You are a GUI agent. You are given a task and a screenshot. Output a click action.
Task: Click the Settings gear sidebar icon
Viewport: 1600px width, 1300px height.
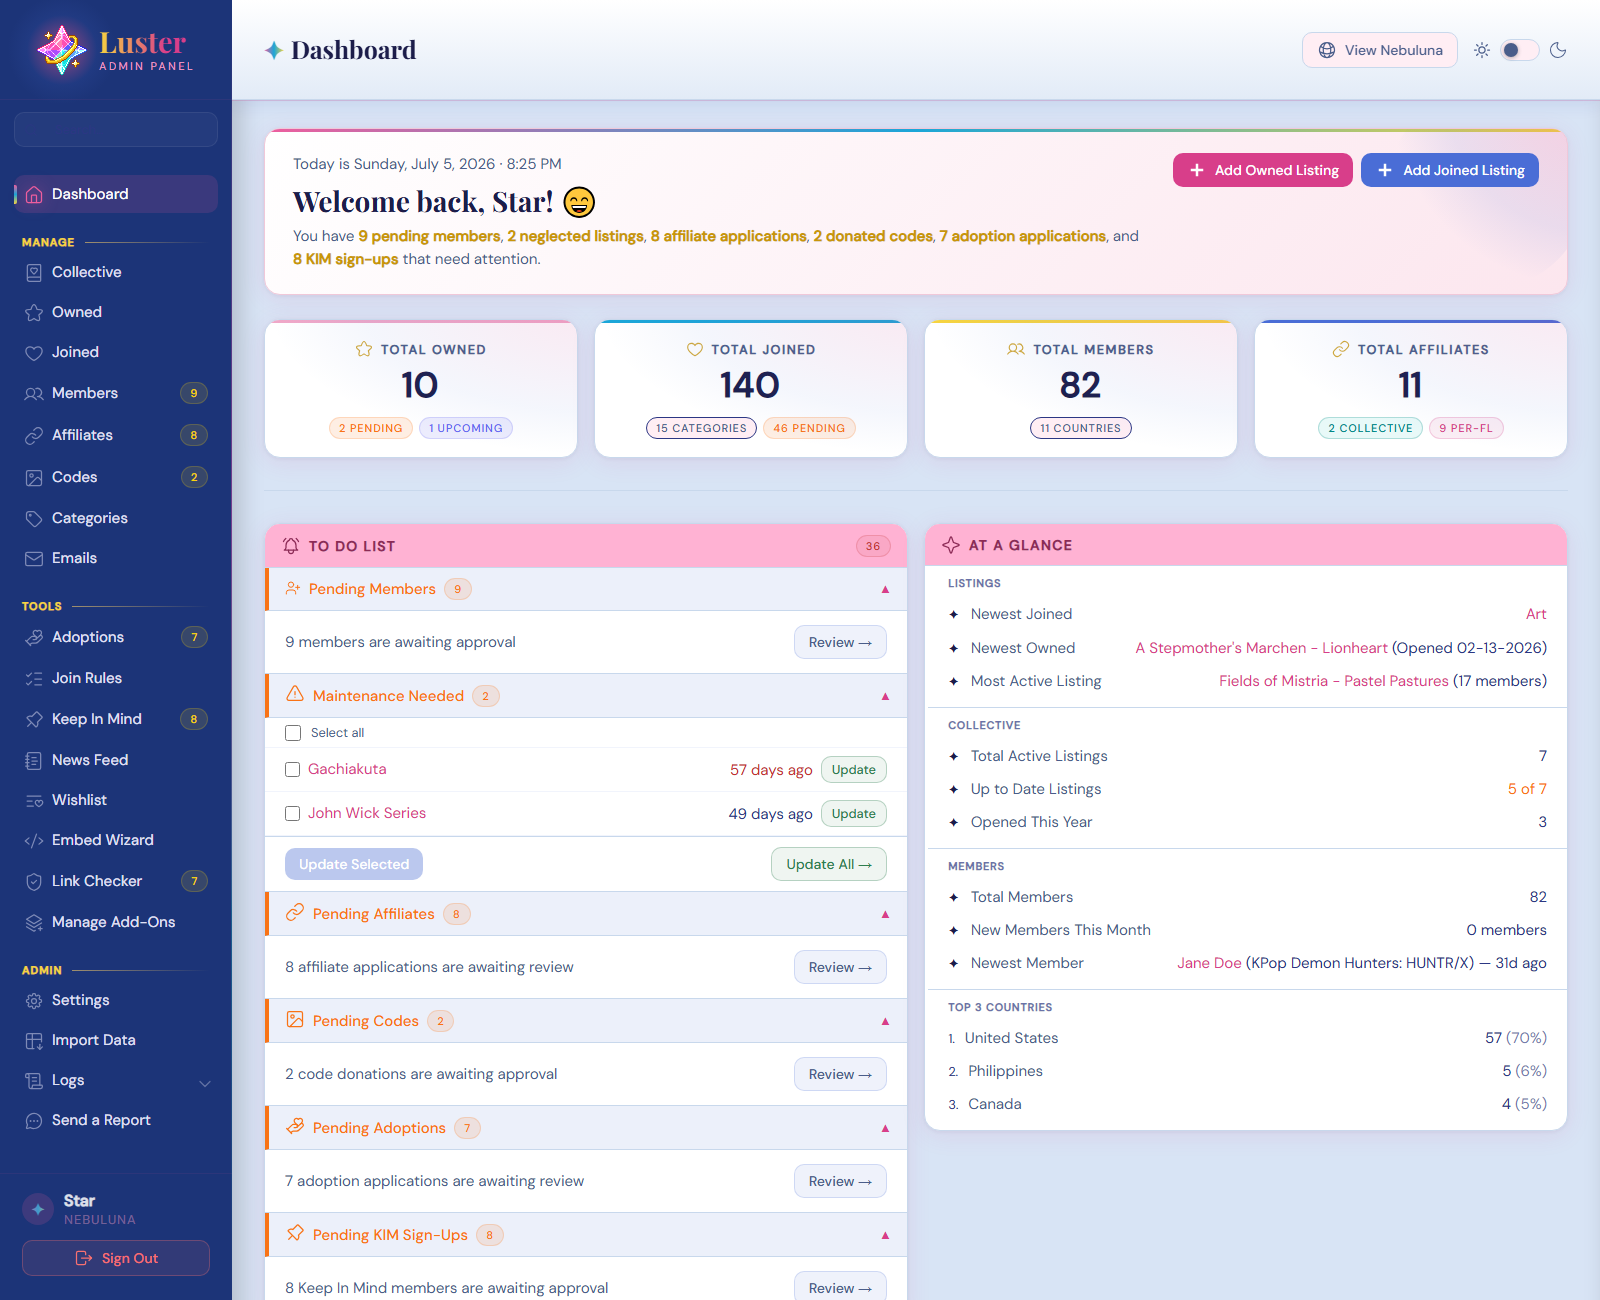click(34, 1000)
